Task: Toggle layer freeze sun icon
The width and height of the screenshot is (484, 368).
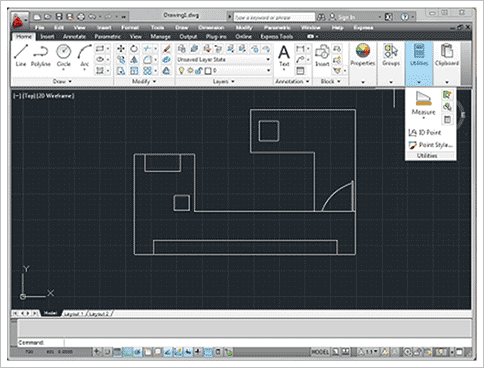Action: (190, 71)
